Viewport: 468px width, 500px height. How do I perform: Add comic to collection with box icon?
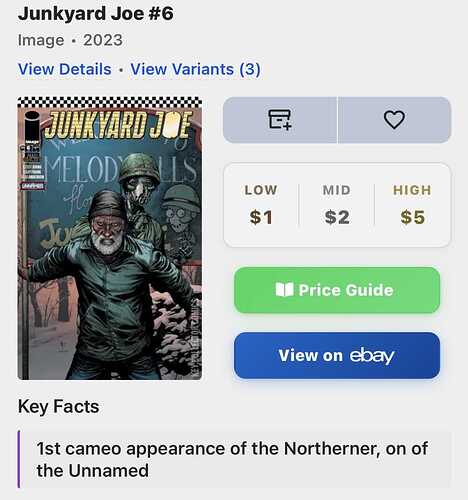(280, 120)
